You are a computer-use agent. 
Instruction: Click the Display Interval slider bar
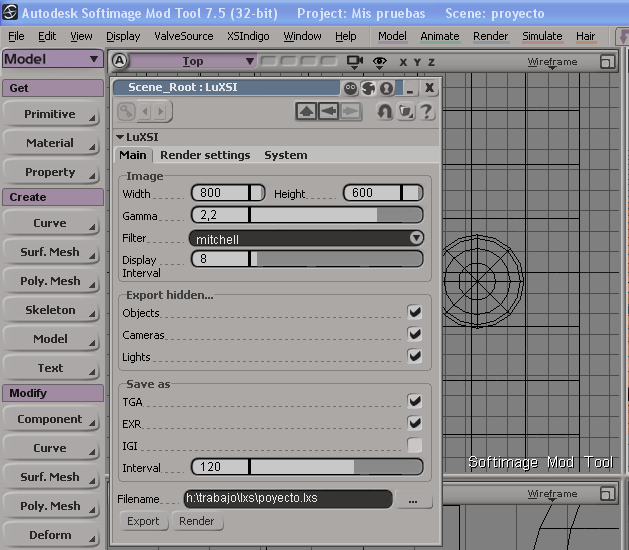(x=336, y=259)
